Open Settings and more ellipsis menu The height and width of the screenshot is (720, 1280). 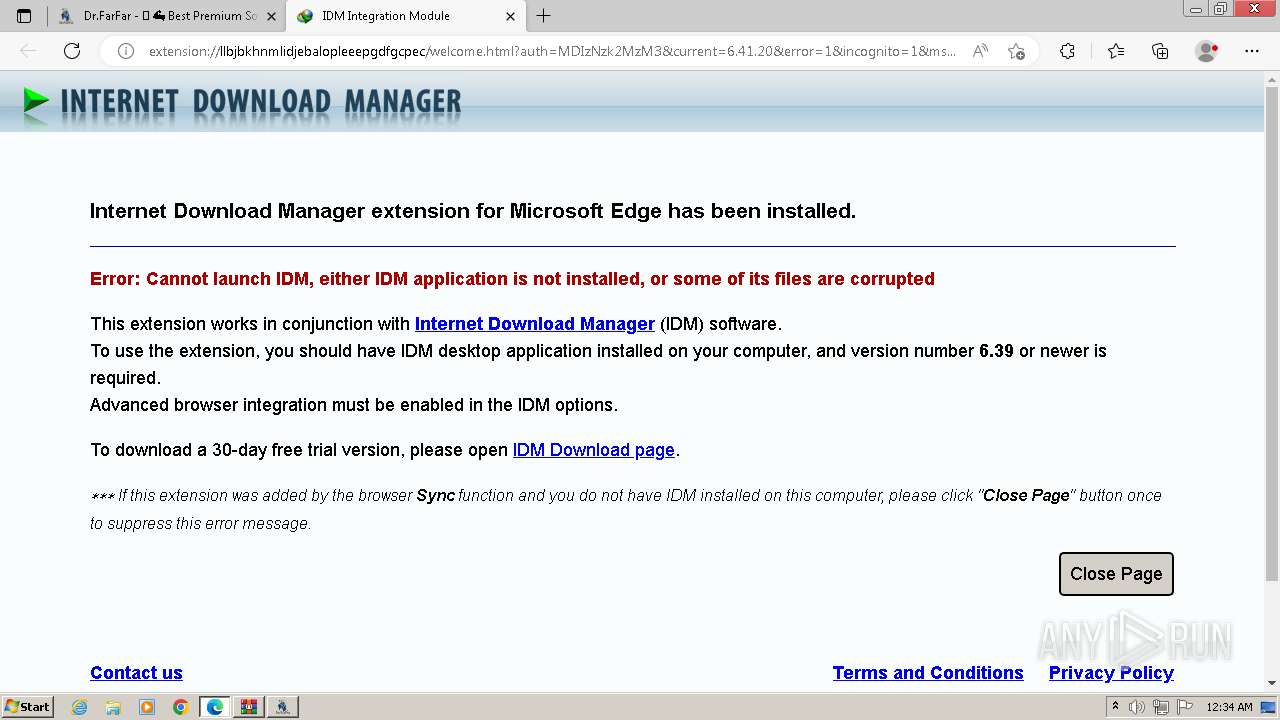pos(1251,51)
